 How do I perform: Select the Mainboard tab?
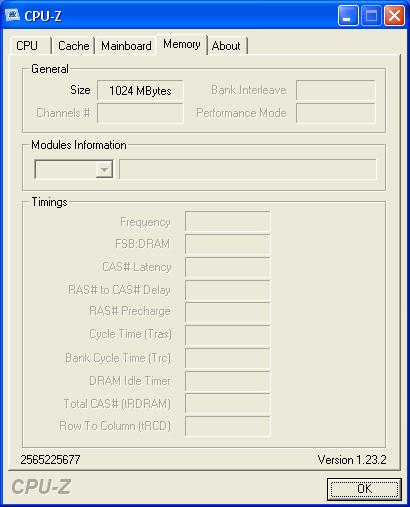click(126, 46)
